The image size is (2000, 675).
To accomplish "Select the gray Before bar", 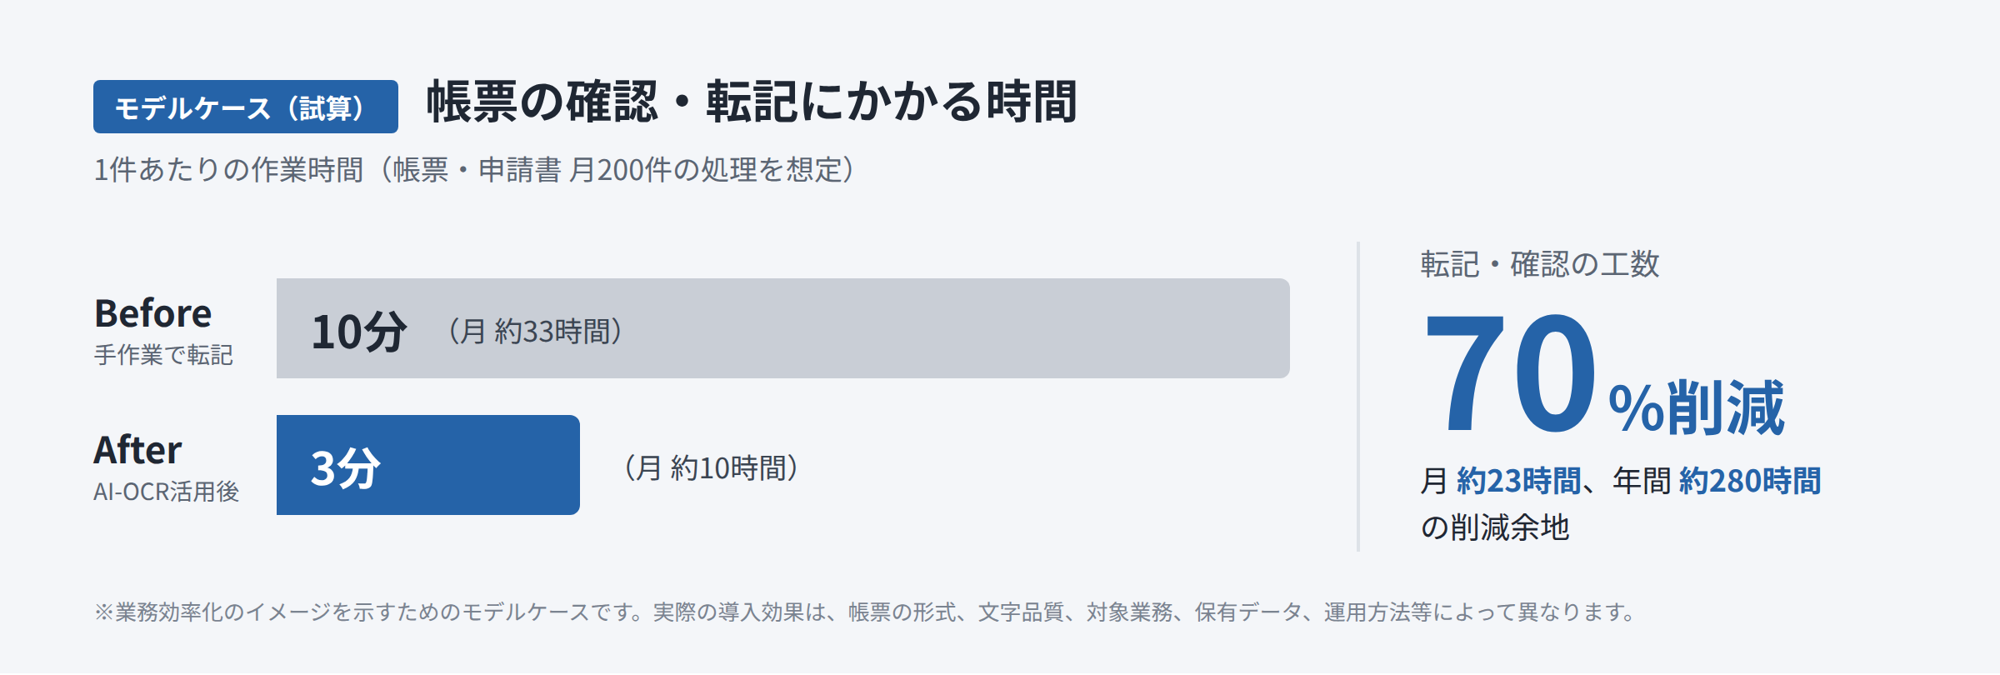I will coord(783,328).
